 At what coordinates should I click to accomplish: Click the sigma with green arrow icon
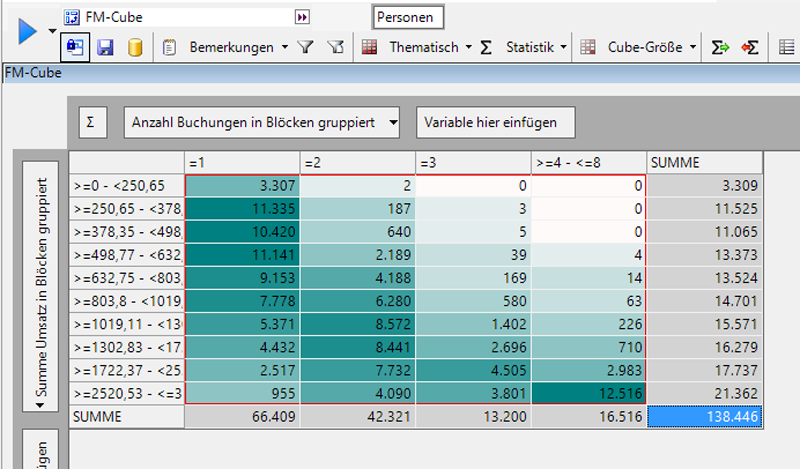[719, 47]
